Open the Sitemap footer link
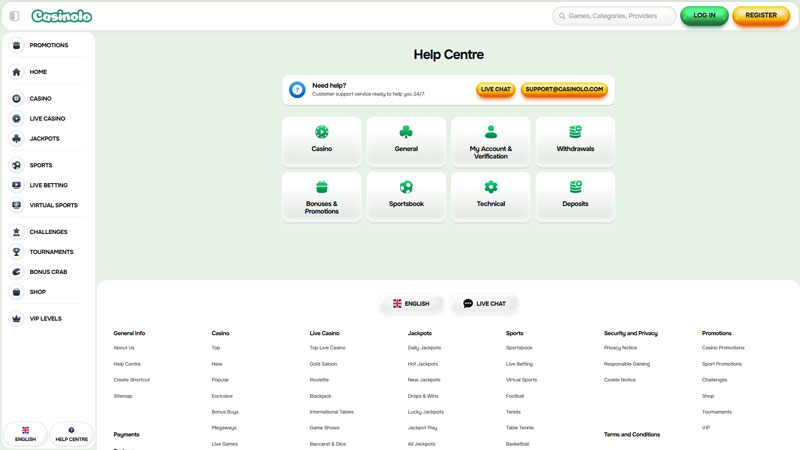800x450 pixels. tap(122, 396)
